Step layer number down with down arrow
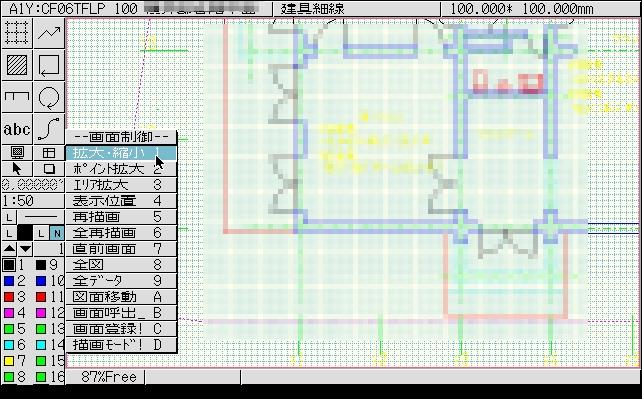 [x=25, y=248]
